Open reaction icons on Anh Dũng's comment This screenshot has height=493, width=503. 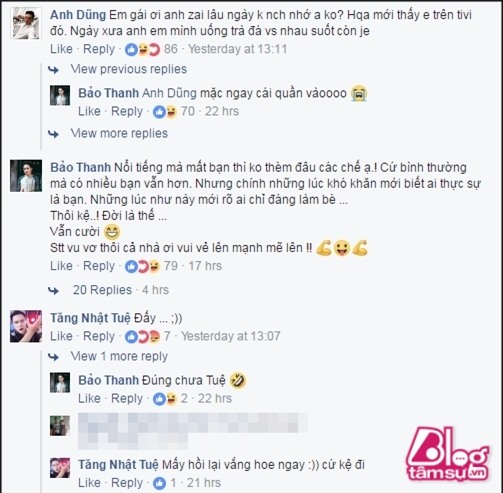142,49
